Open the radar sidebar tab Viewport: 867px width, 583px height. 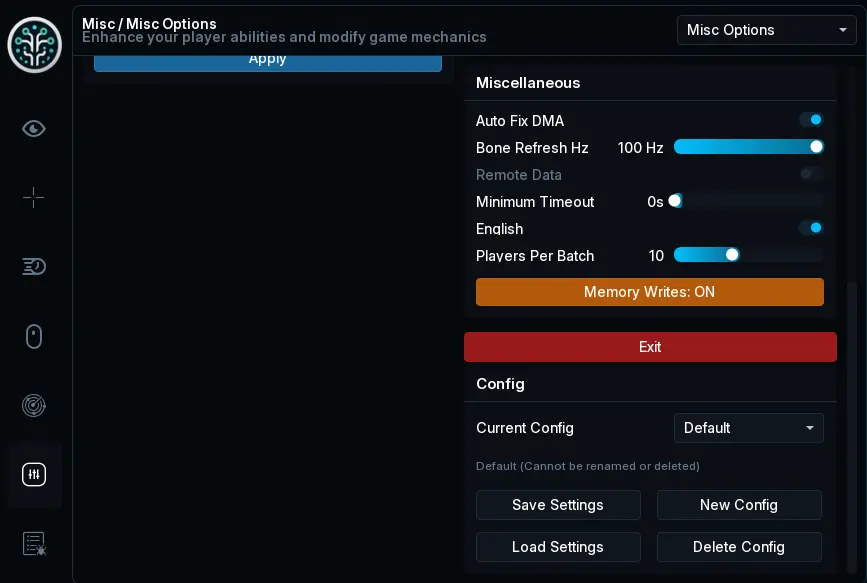click(34, 405)
